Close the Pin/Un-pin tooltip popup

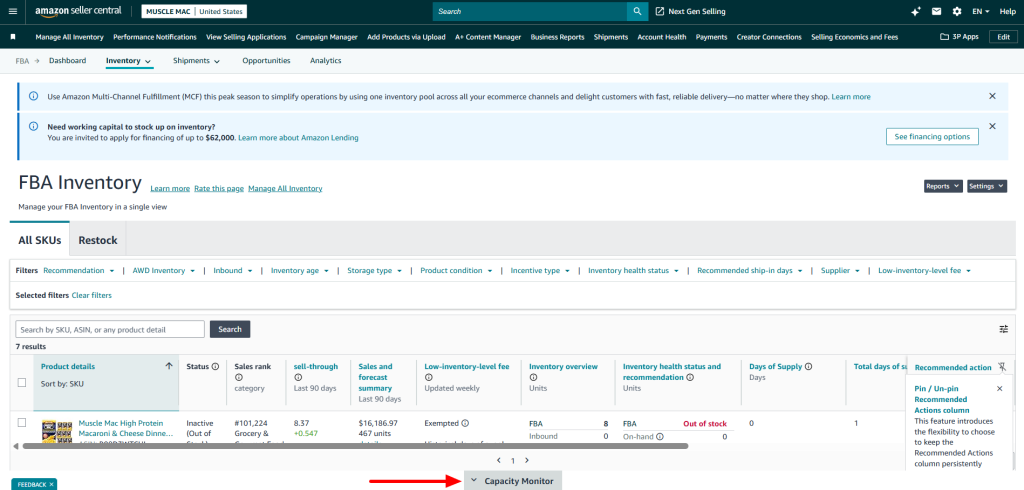[999, 388]
